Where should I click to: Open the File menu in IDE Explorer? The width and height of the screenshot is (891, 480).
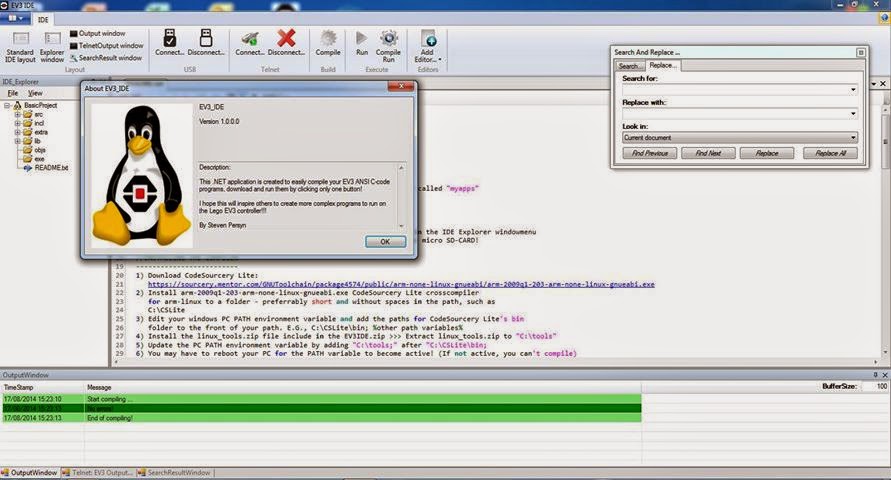(x=13, y=93)
